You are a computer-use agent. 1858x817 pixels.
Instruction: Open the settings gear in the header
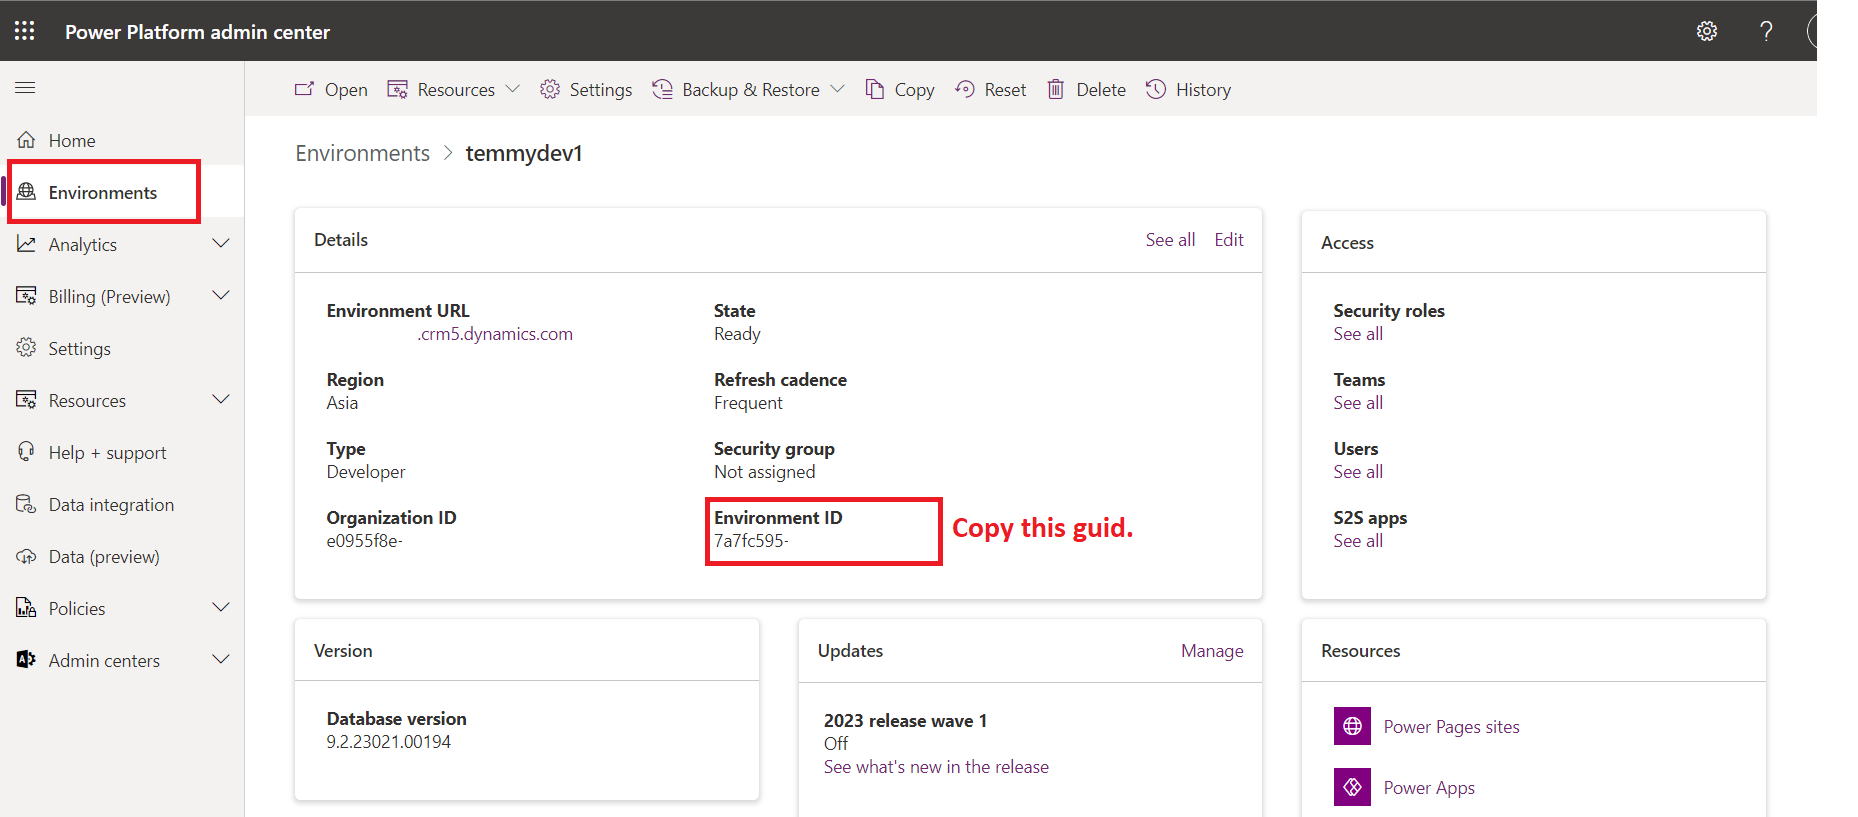point(1707,31)
